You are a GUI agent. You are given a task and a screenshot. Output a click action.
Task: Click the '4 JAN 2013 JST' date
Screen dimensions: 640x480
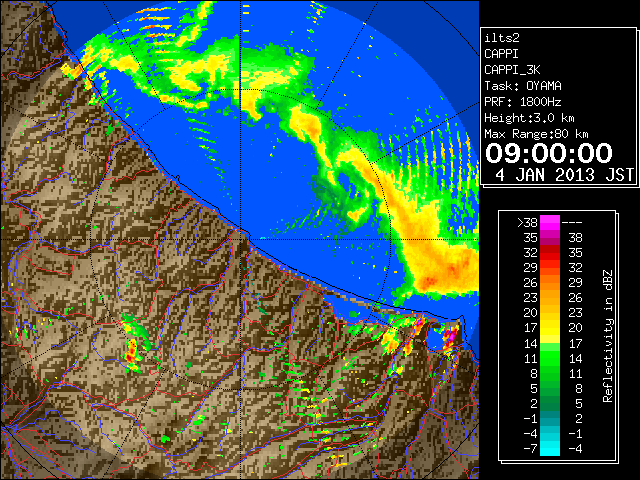pos(564,175)
